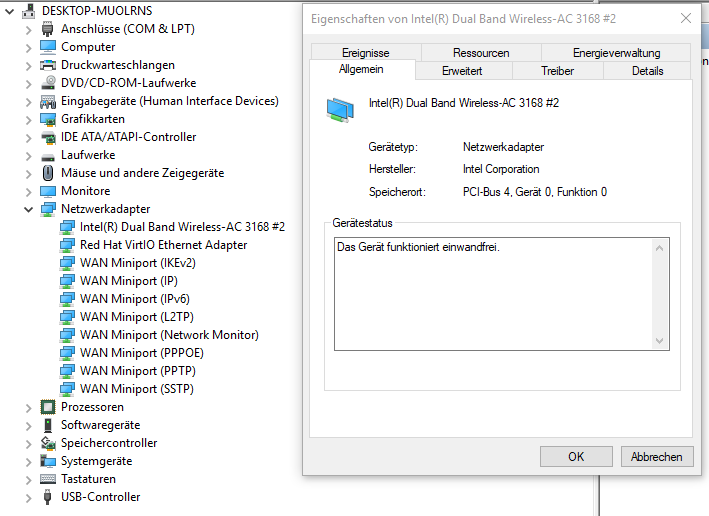Select the WAN Miniport (IP) row
The image size is (709, 516).
[128, 281]
